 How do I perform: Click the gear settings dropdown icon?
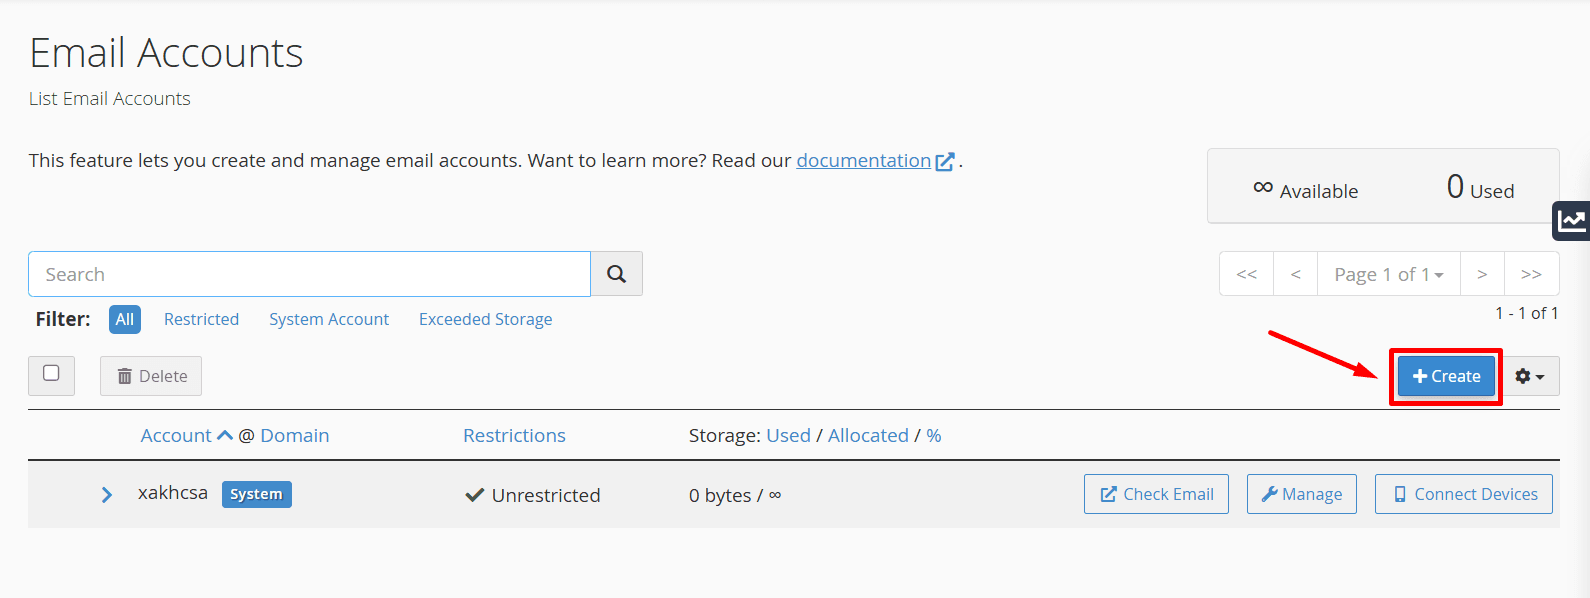point(1530,376)
